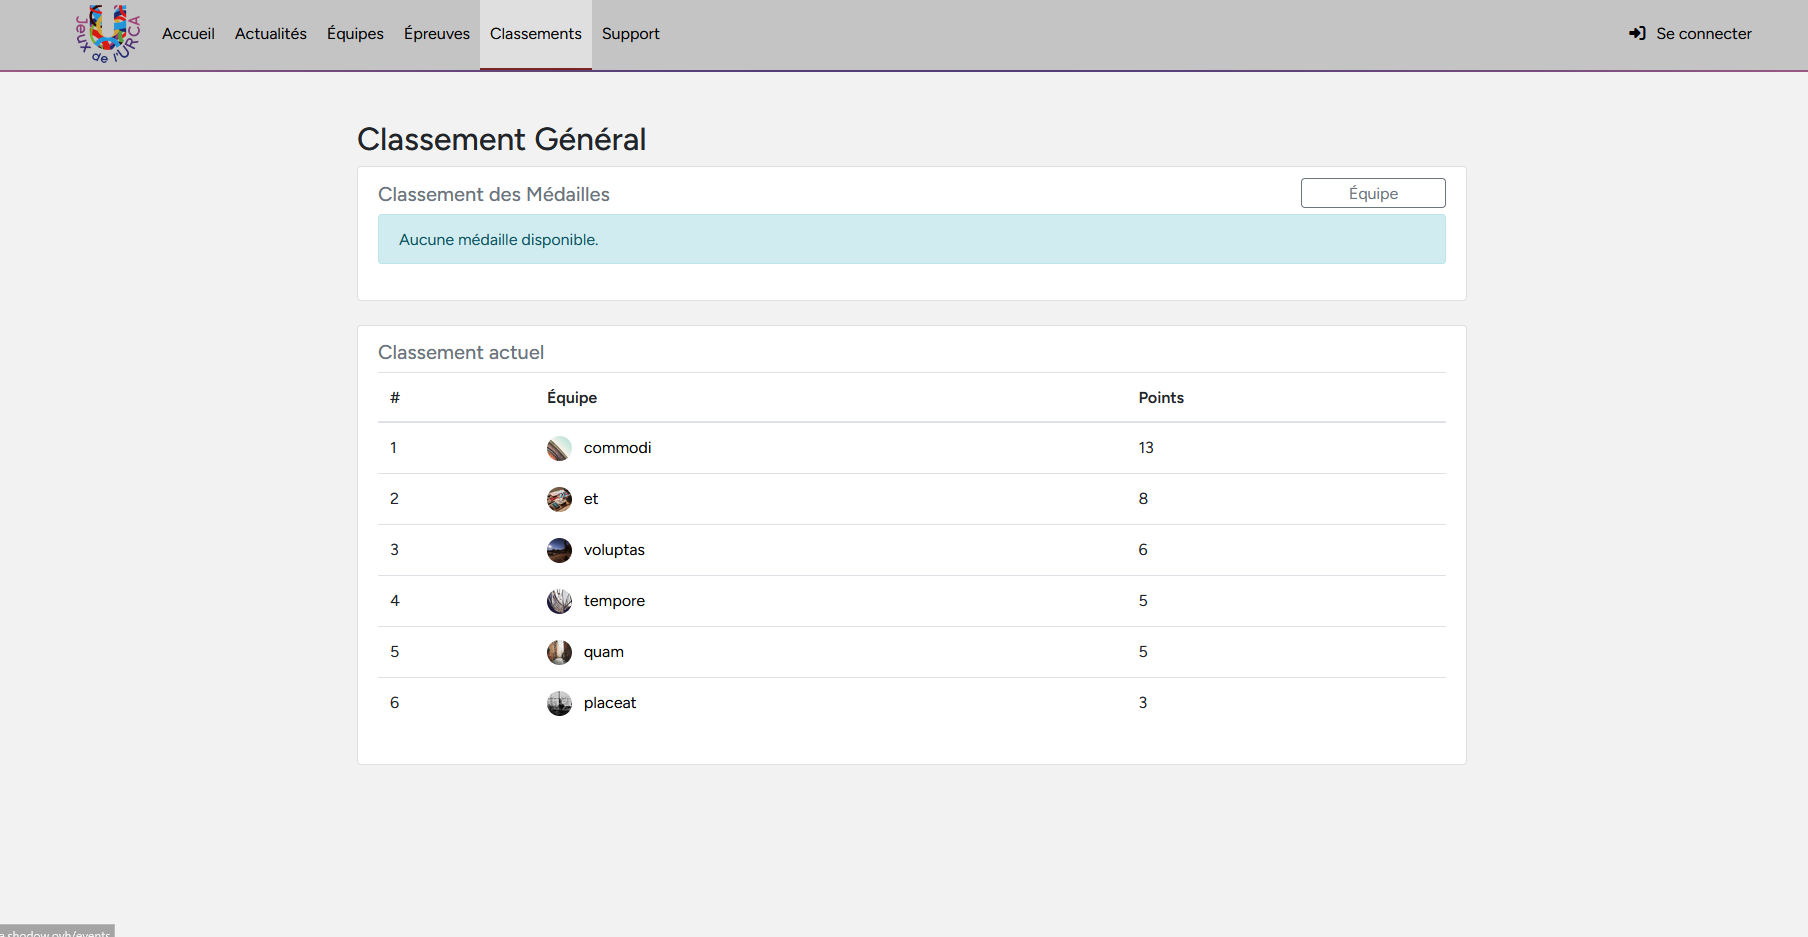
Task: Click the Points column header
Action: click(1160, 398)
